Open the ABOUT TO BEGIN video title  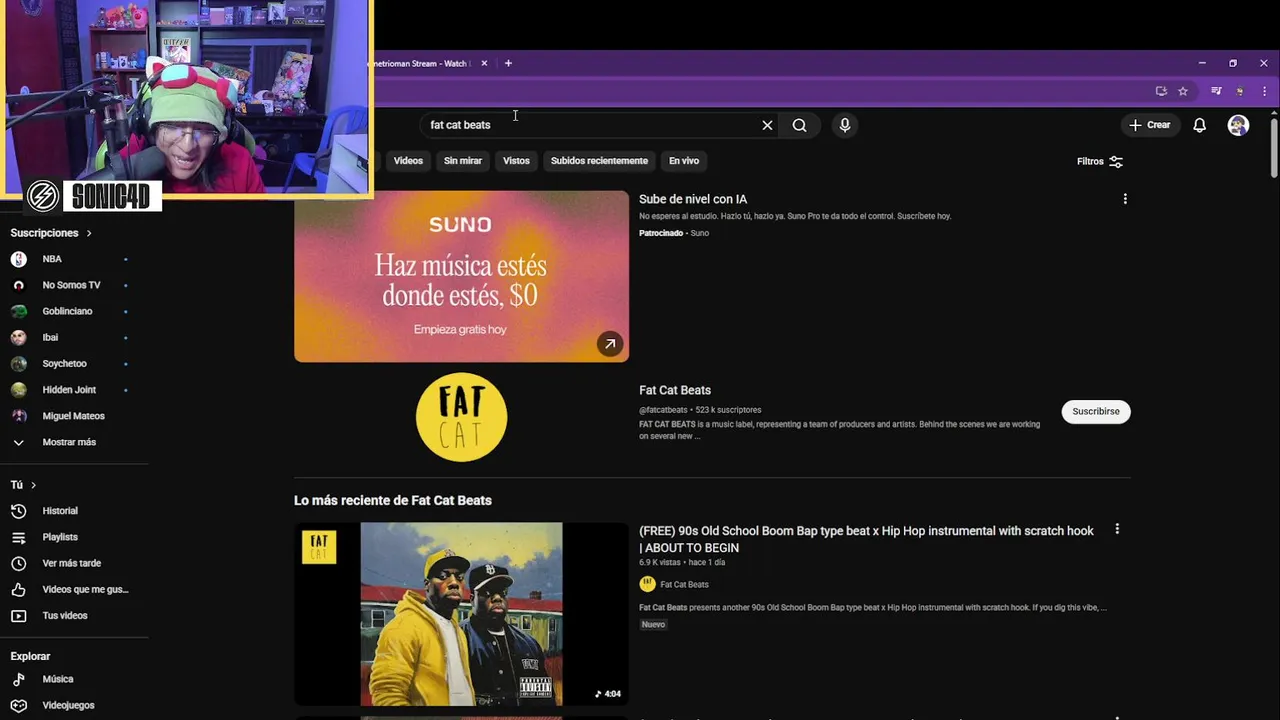pyautogui.click(x=866, y=539)
